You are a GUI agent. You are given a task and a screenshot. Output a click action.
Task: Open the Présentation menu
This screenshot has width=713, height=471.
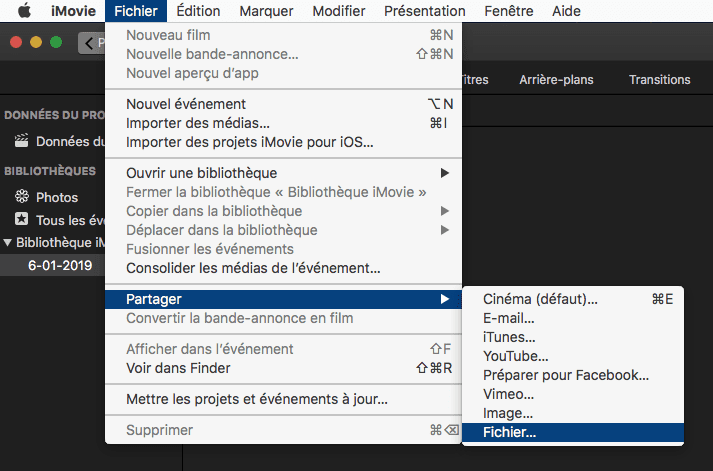[x=425, y=11]
